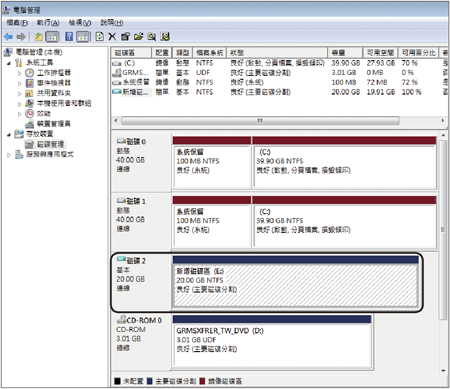This screenshot has width=450, height=389.
Task: Click the 系統保留 volume icon in list
Action: tap(117, 82)
